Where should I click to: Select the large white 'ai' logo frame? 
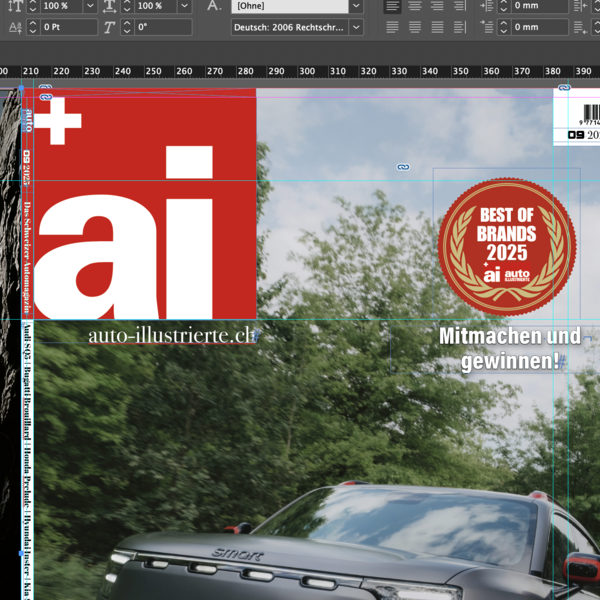pos(126,233)
